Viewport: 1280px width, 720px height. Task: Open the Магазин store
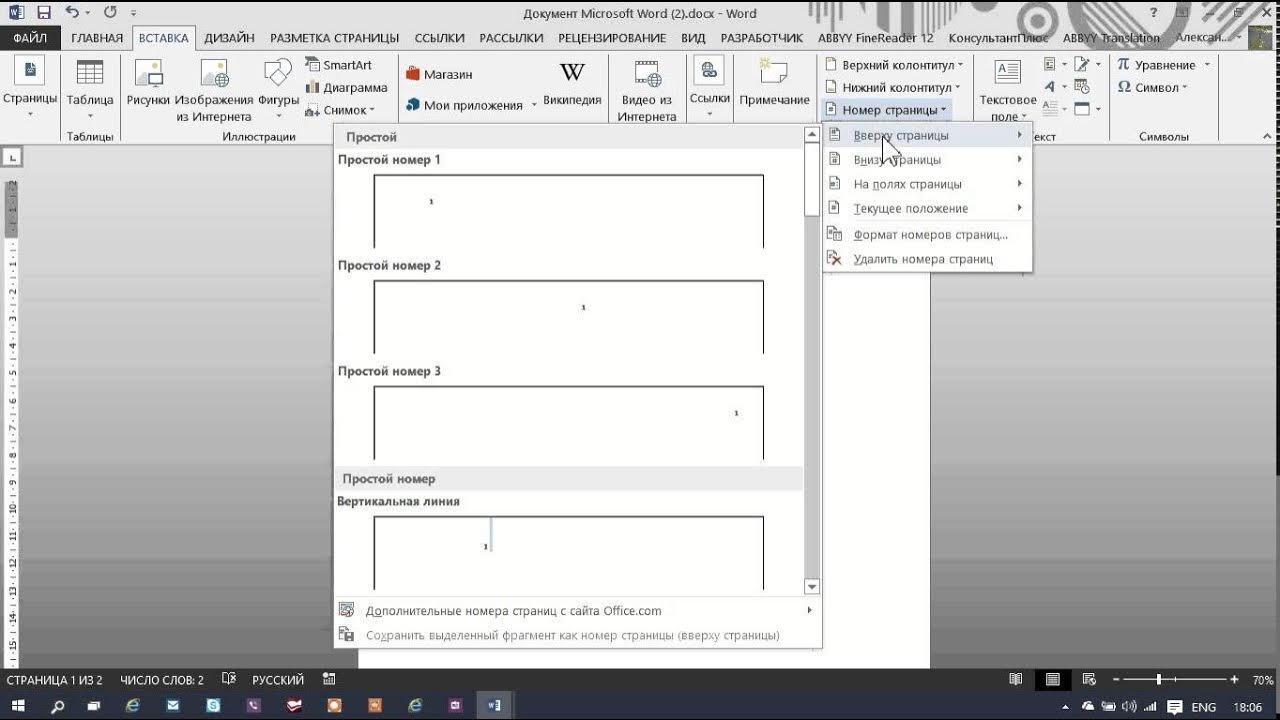click(x=440, y=74)
